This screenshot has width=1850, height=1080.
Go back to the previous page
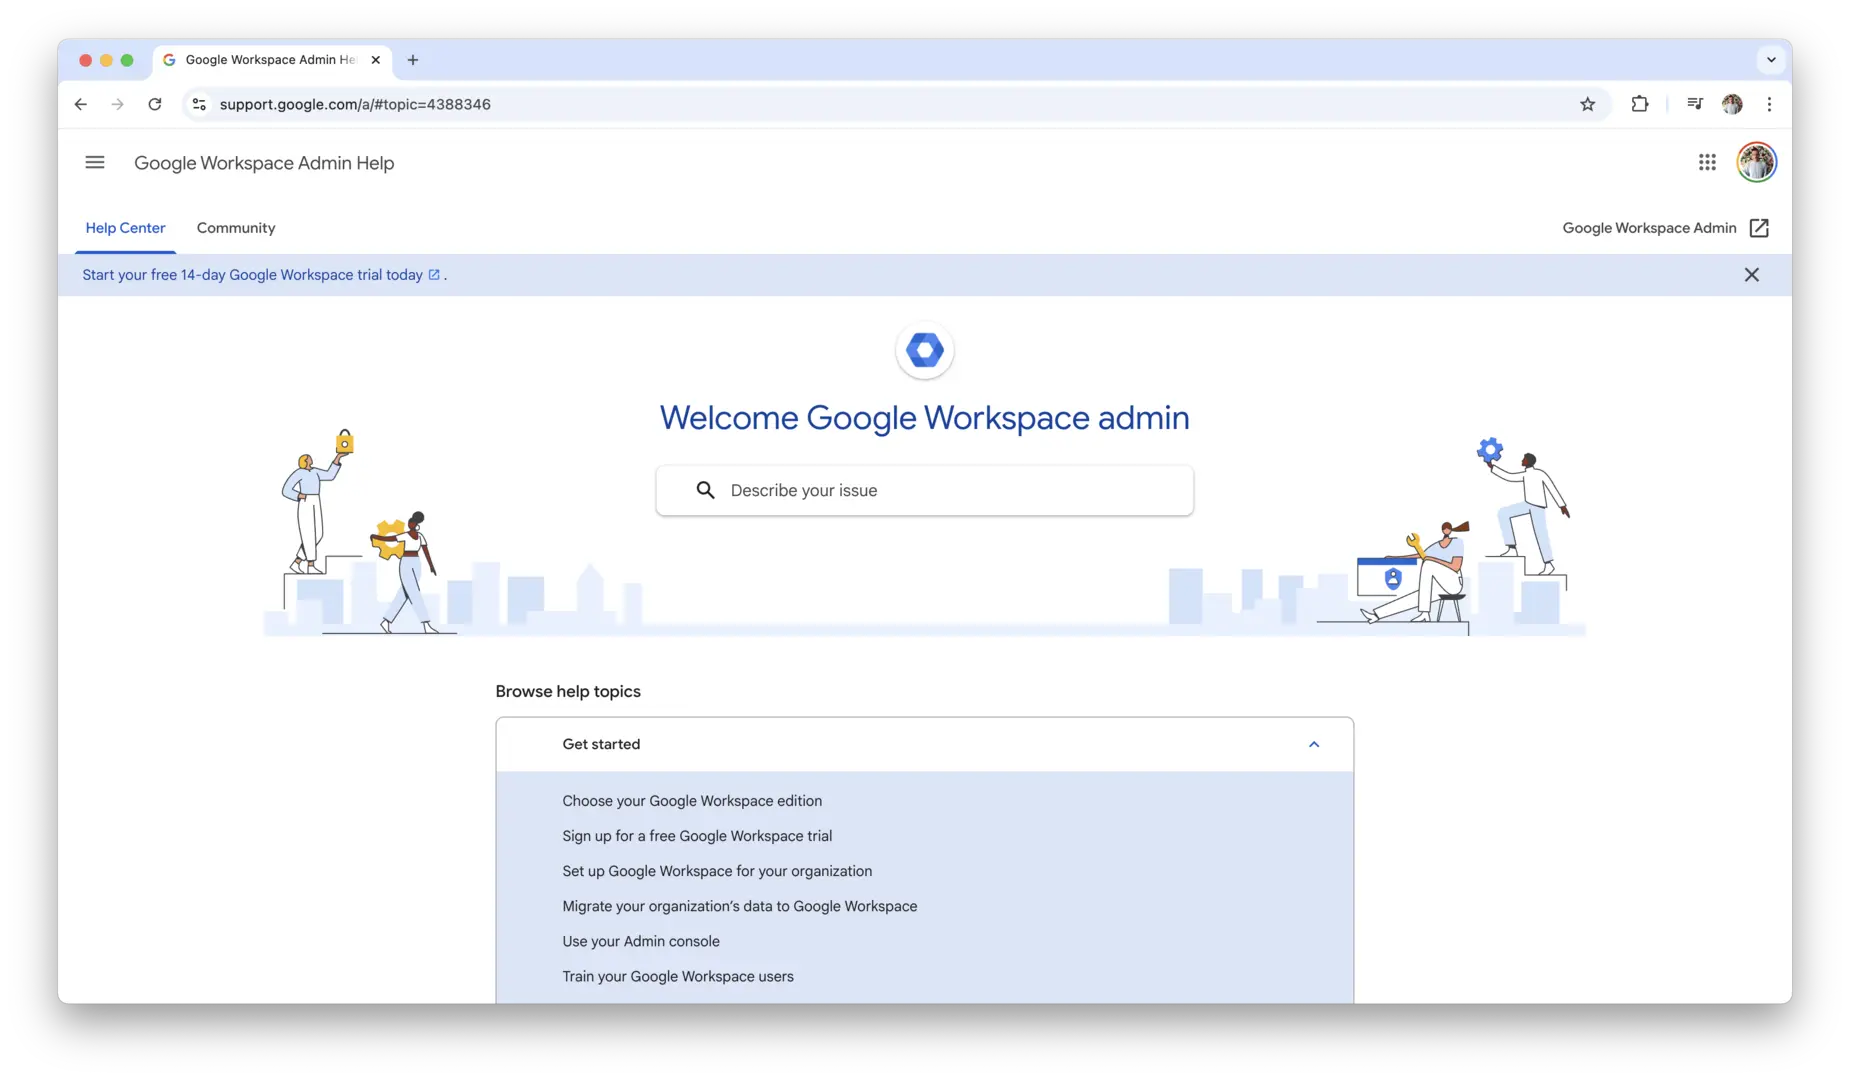coord(81,104)
